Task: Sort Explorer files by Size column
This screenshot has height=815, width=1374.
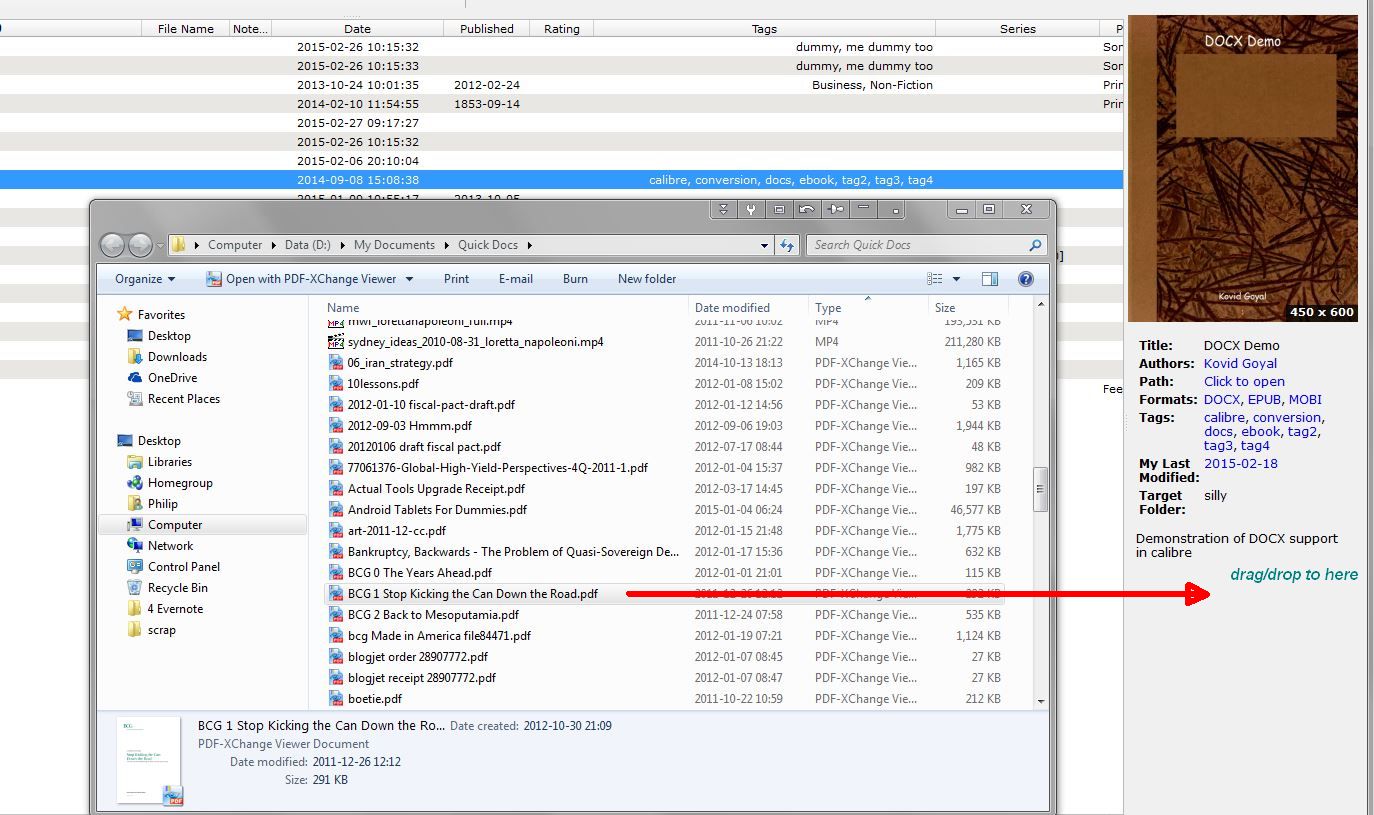Action: coord(966,308)
